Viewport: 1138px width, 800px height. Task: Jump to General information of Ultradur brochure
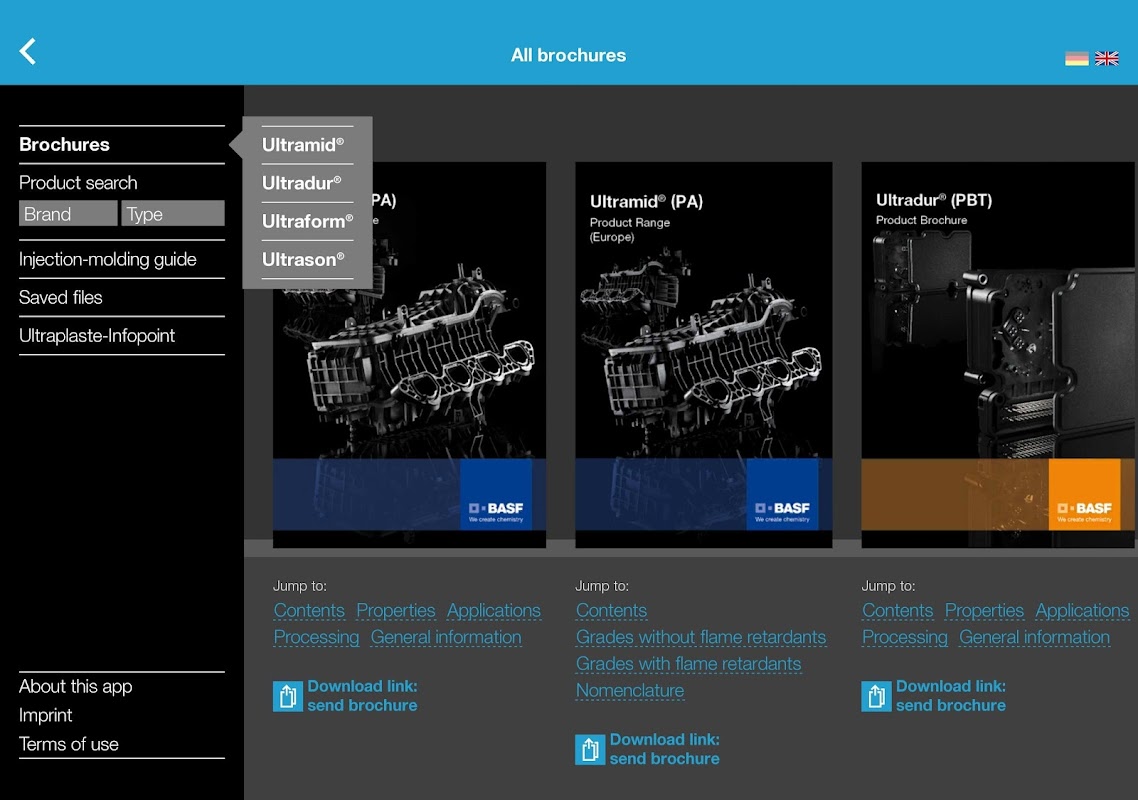pyautogui.click(x=1034, y=637)
